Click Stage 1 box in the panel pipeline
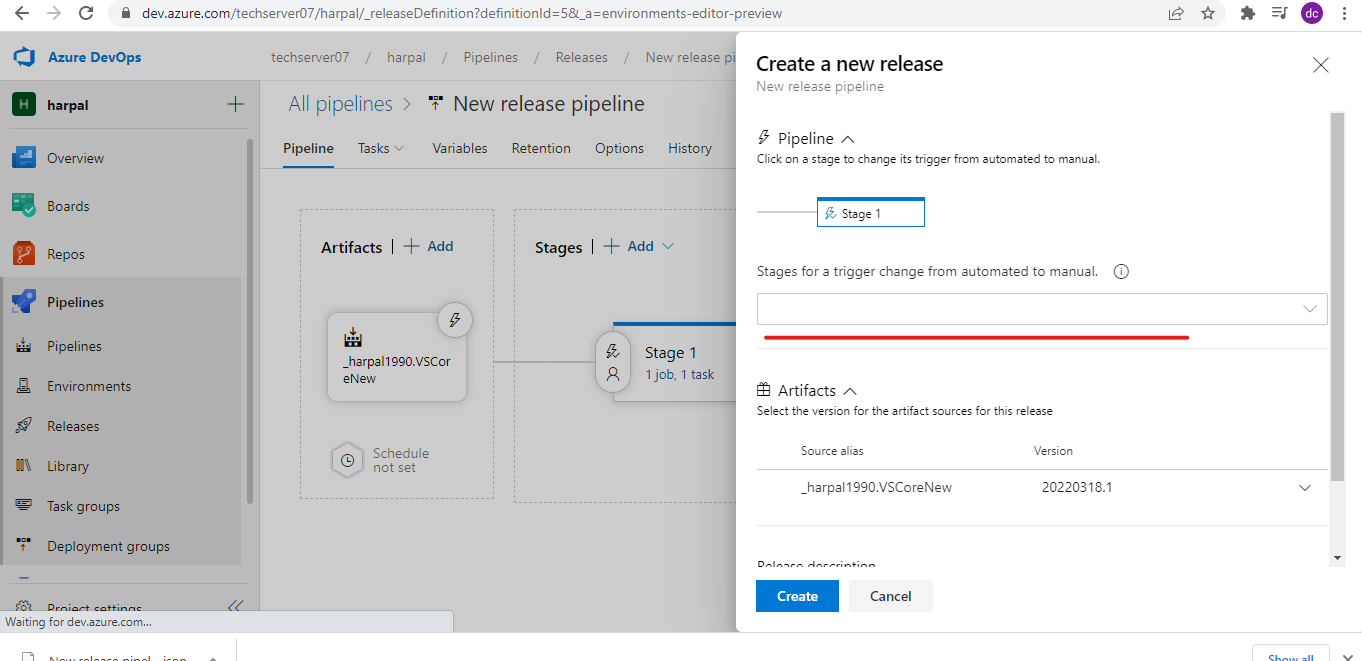Image resolution: width=1362 pixels, height=661 pixels. (x=870, y=213)
